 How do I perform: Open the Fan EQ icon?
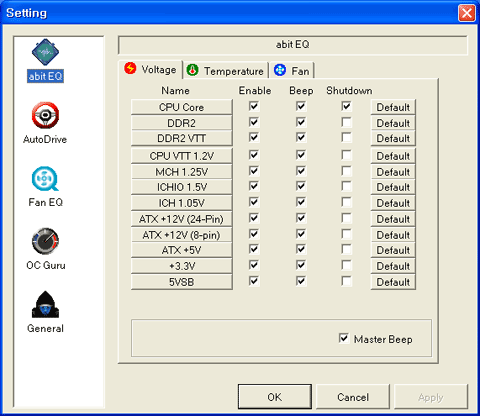pyautogui.click(x=45, y=179)
